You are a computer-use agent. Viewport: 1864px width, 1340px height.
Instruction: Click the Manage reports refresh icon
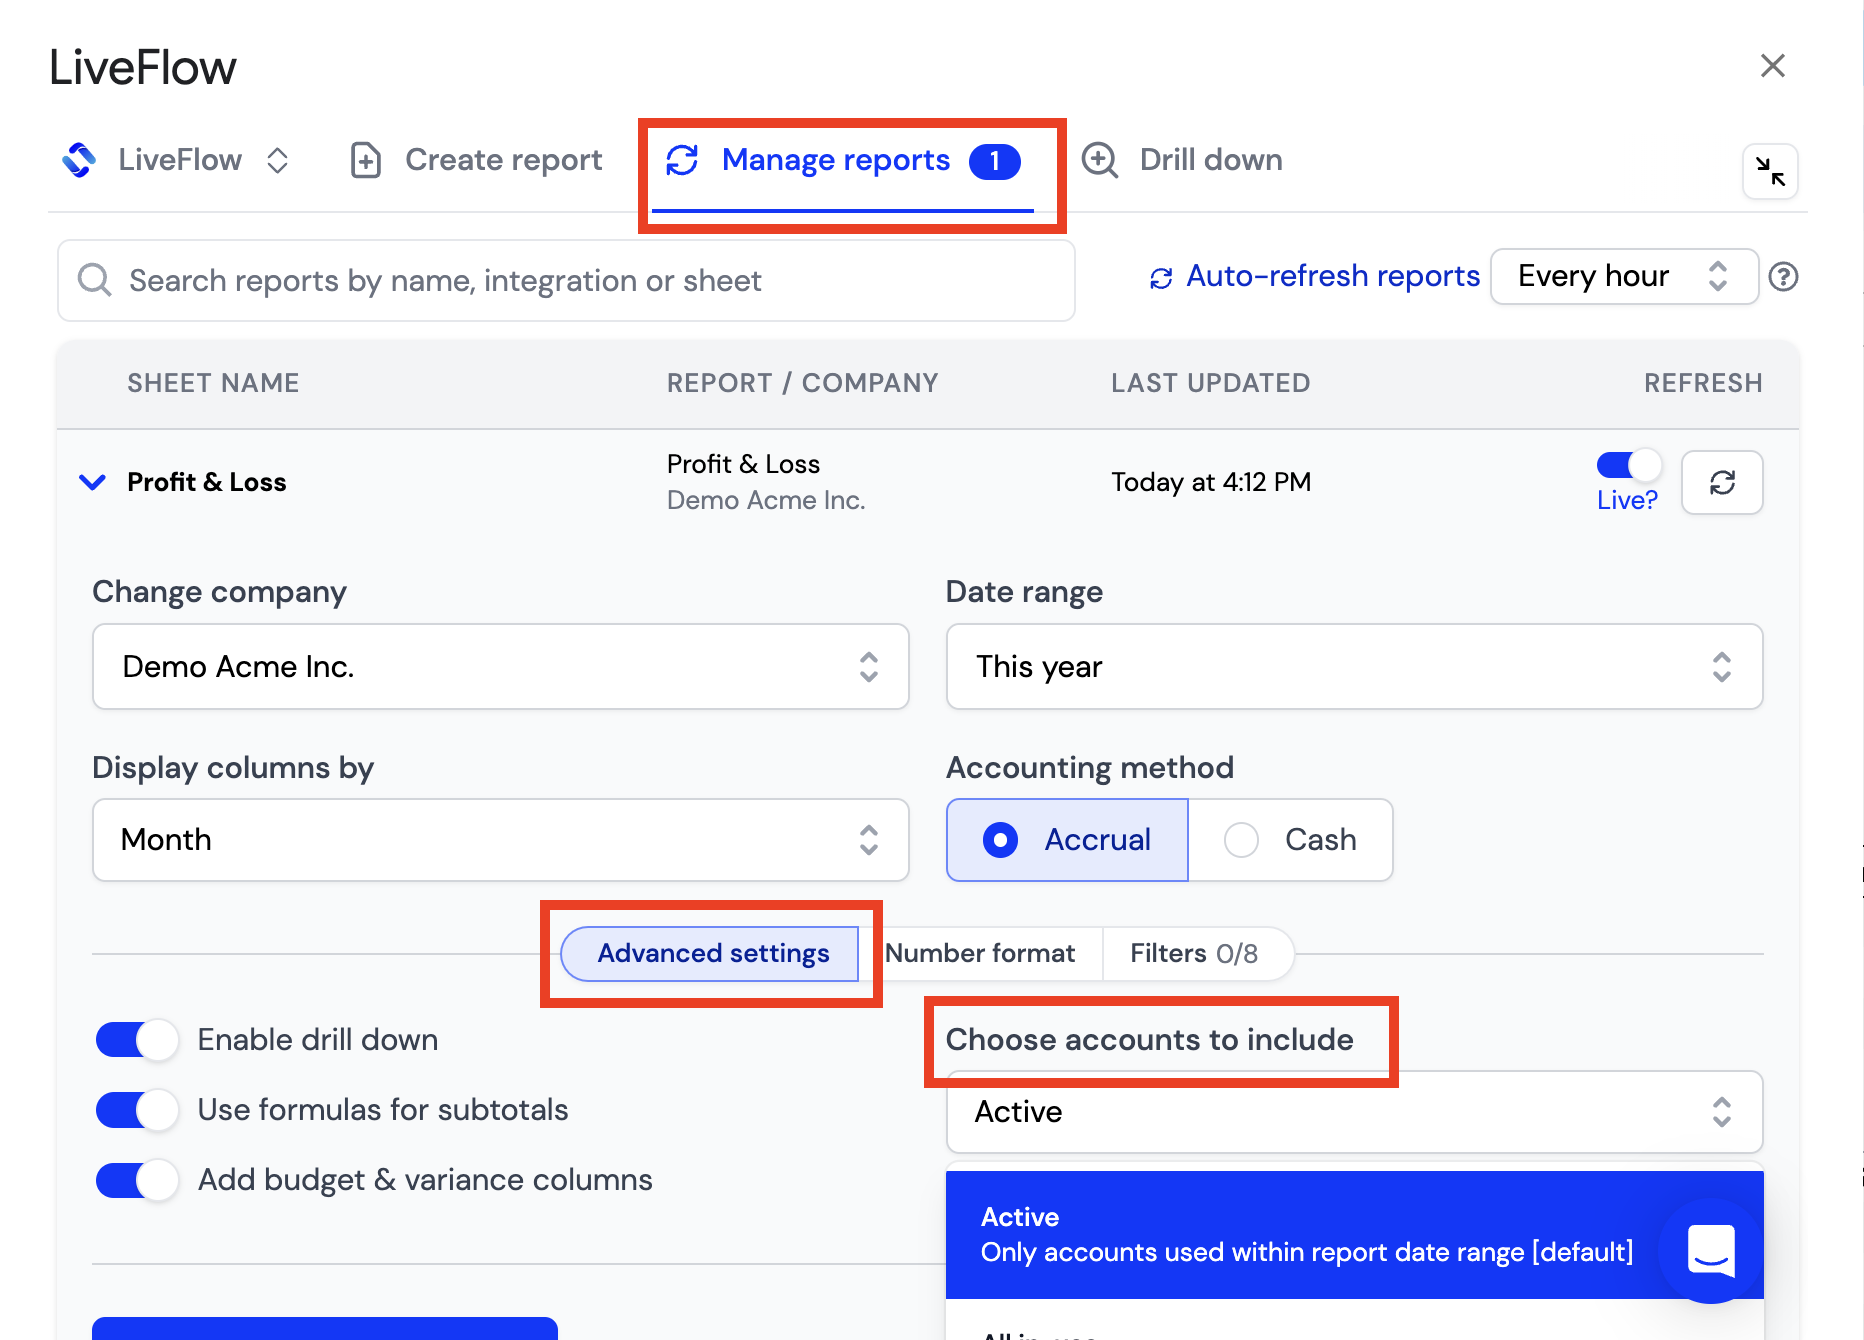coord(682,160)
